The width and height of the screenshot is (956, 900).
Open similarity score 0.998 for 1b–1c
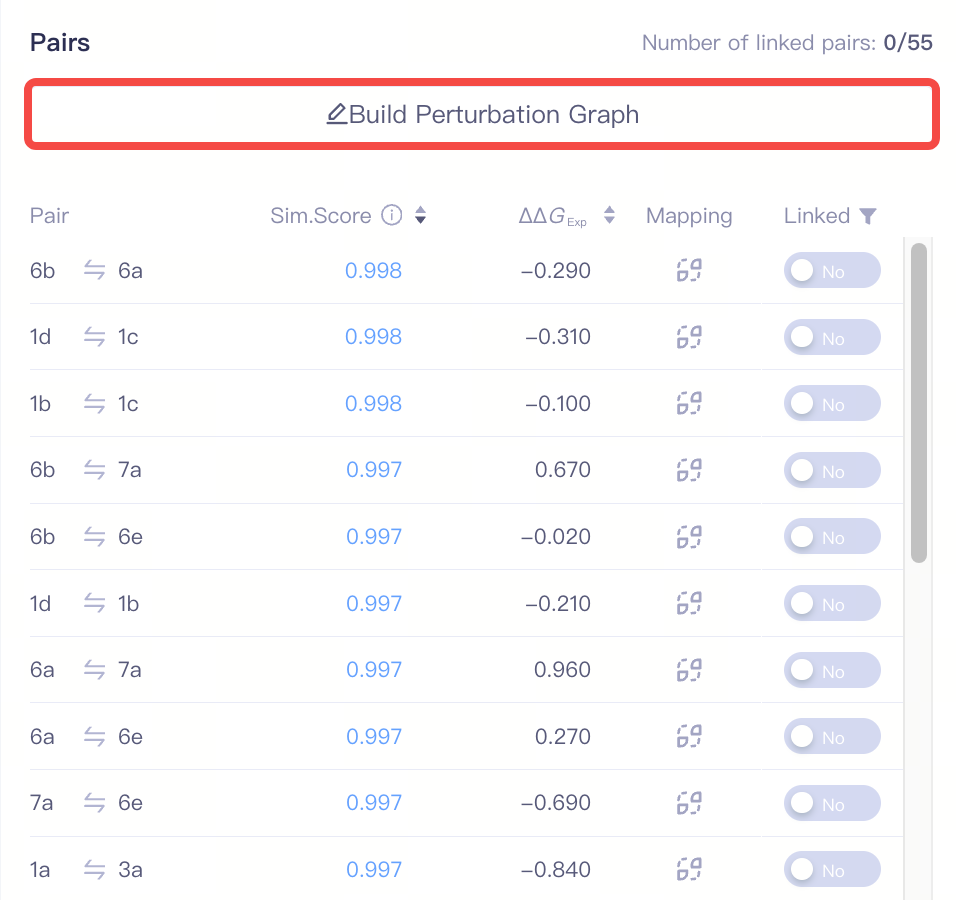click(x=373, y=404)
